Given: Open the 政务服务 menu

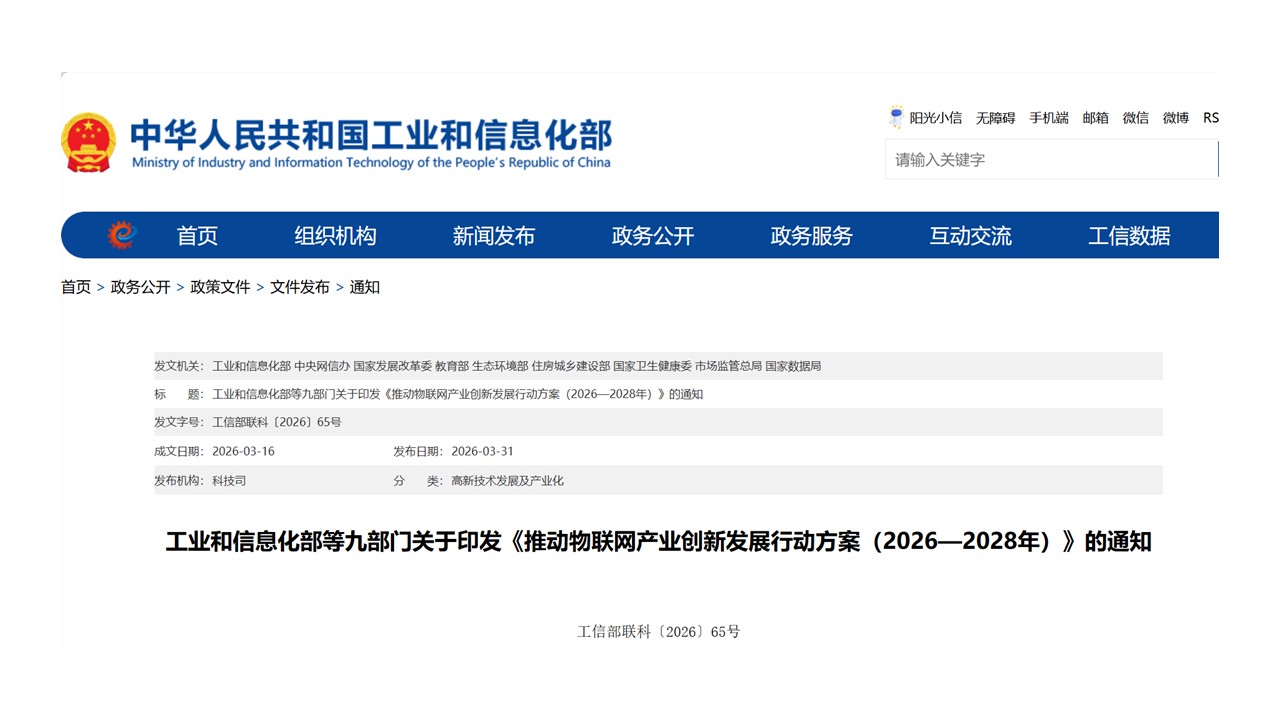Looking at the screenshot, I should pyautogui.click(x=812, y=236).
